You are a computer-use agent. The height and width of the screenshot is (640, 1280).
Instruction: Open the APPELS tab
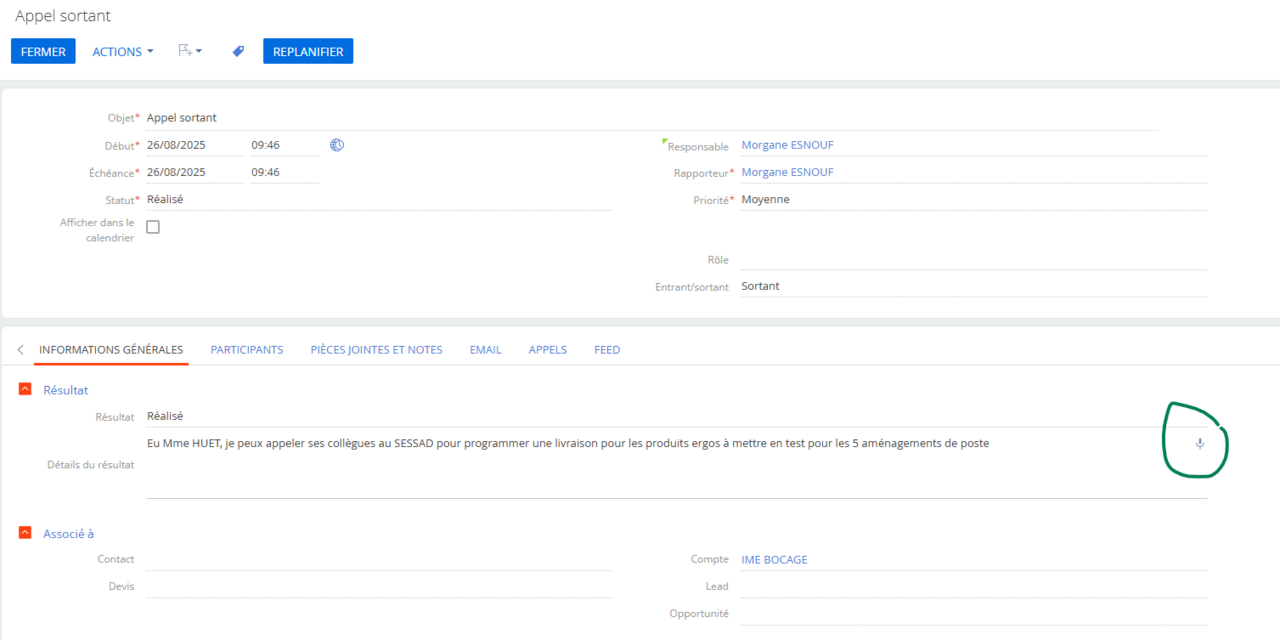tap(548, 350)
